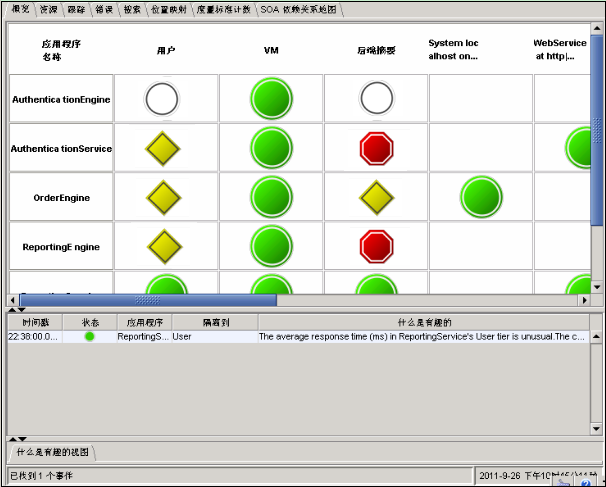Select the AuthenticationEngine application name cell
The height and width of the screenshot is (487, 606).
pos(61,99)
